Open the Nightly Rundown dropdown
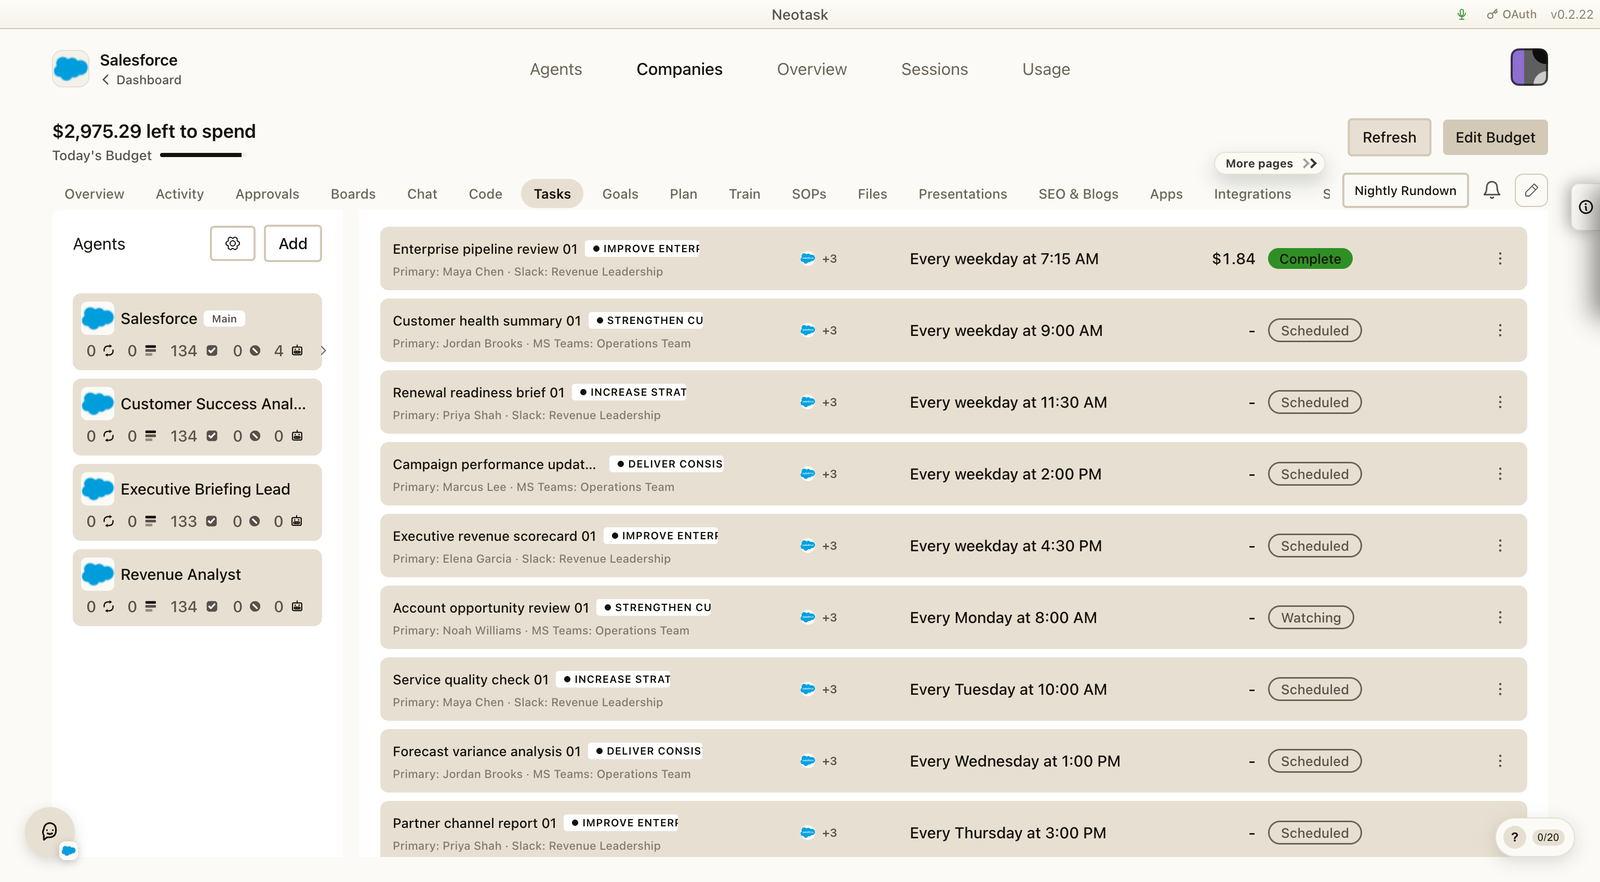Viewport: 1600px width, 882px height. (x=1405, y=190)
